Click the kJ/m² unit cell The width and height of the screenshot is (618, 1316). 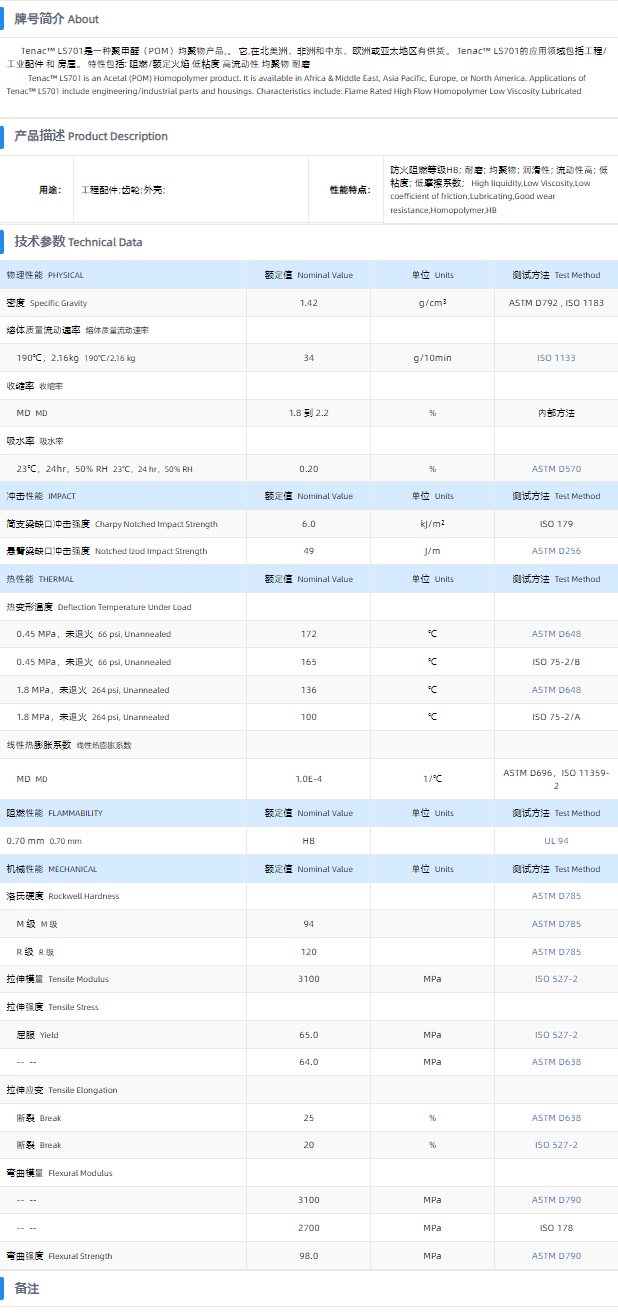coord(432,524)
